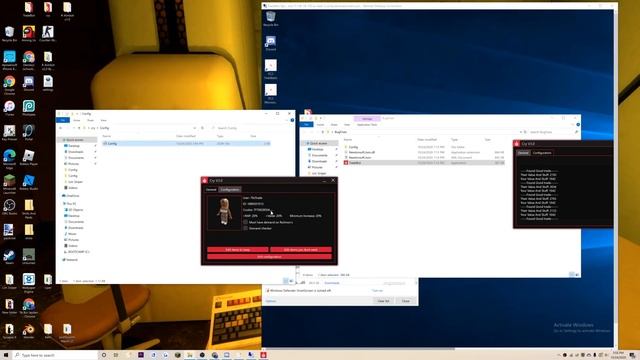Image resolution: width=640 pixels, height=360 pixels.
Task: Click the Search Config field
Action: click(251, 128)
